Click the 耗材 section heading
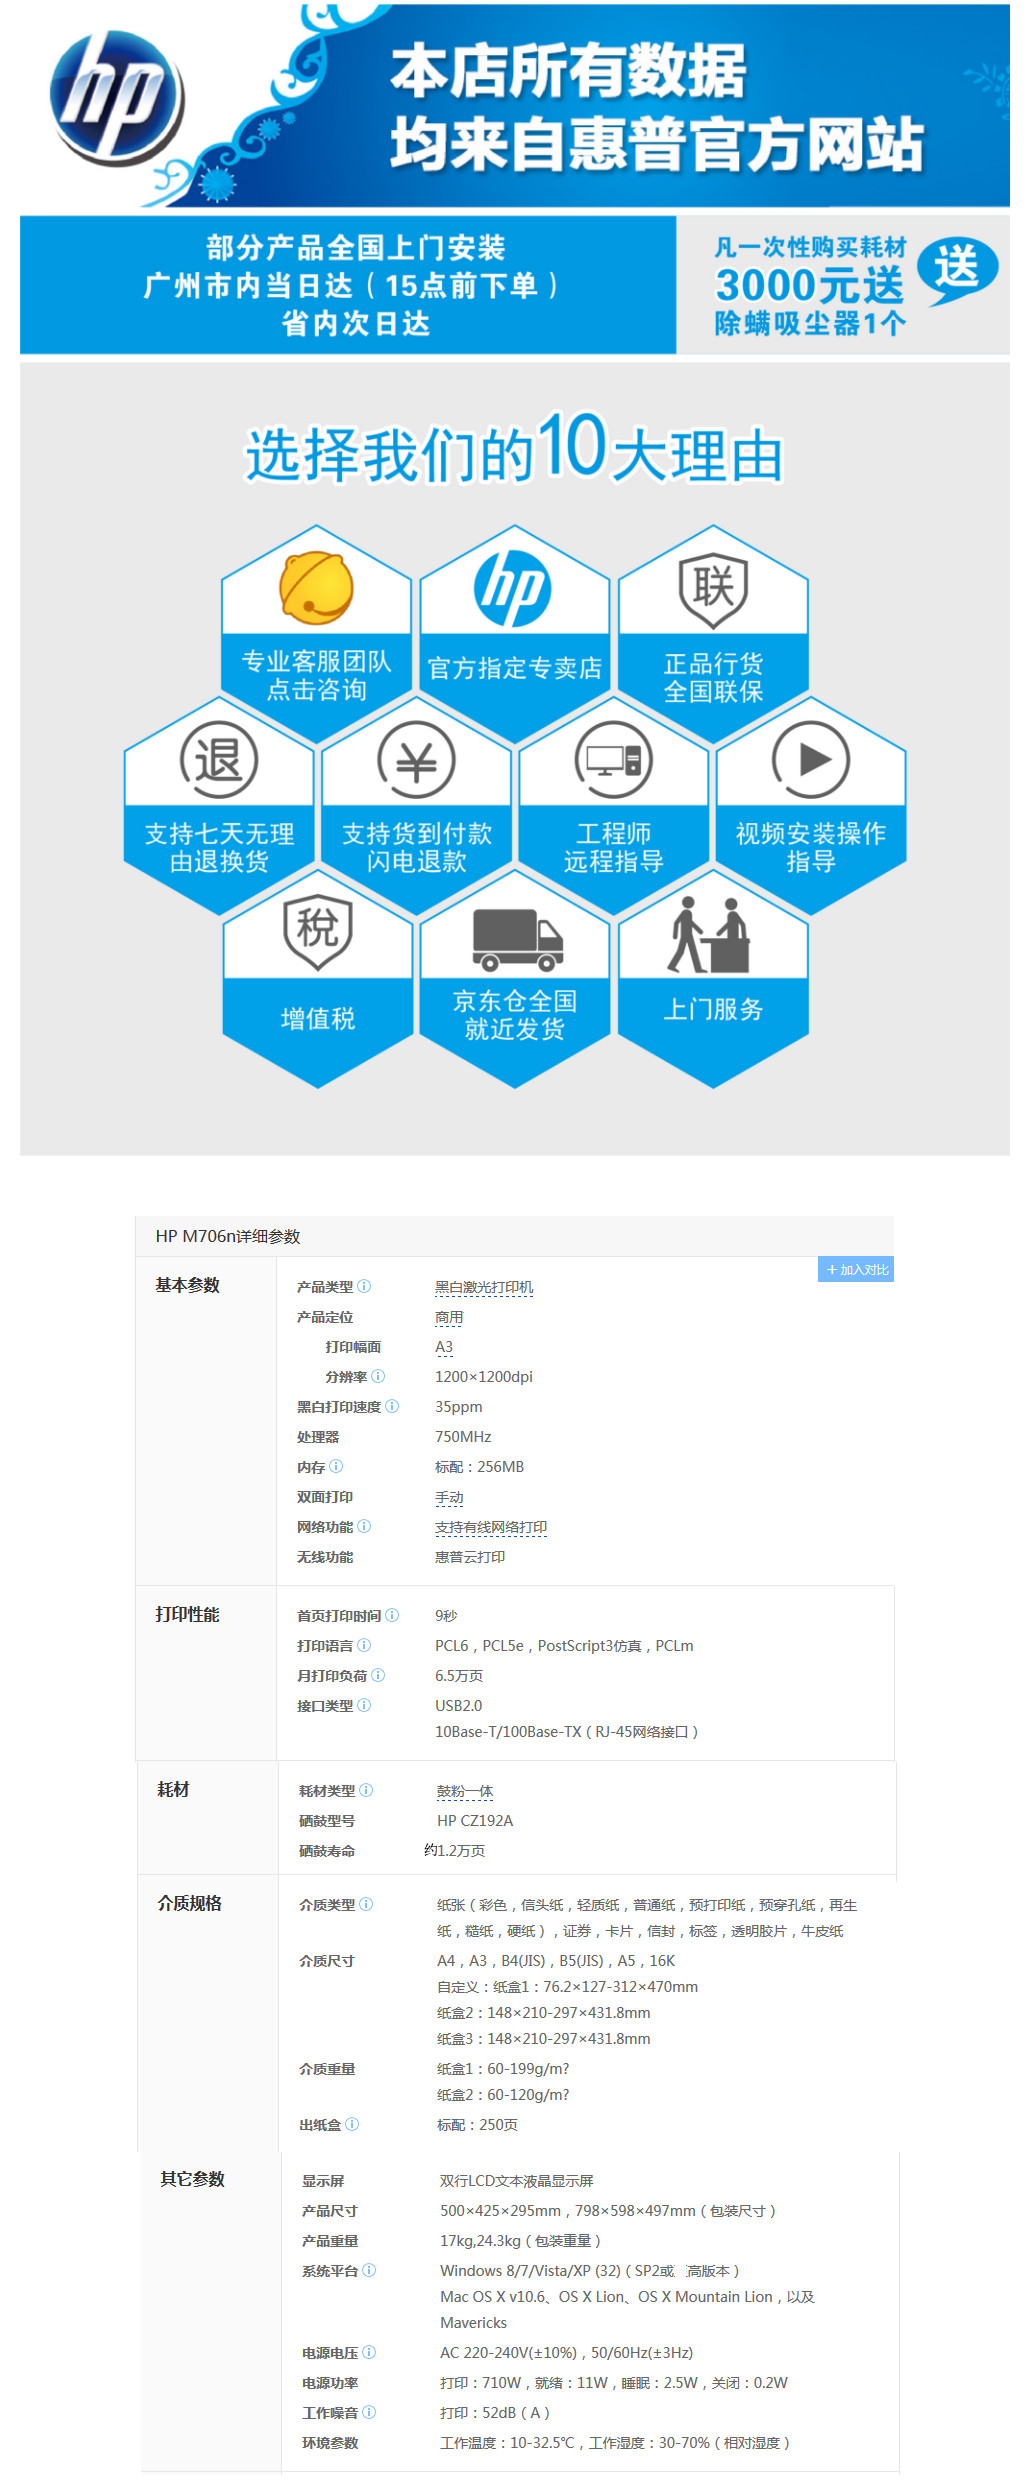Screen dimensions: 1026x2490 pos(173,1789)
